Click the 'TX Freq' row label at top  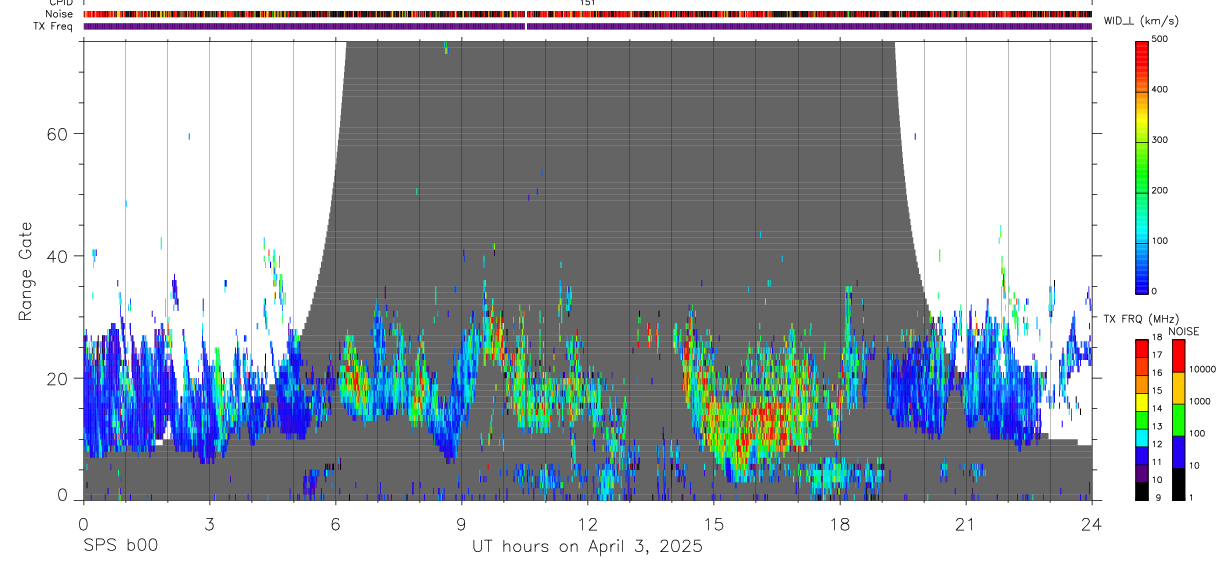pos(54,26)
